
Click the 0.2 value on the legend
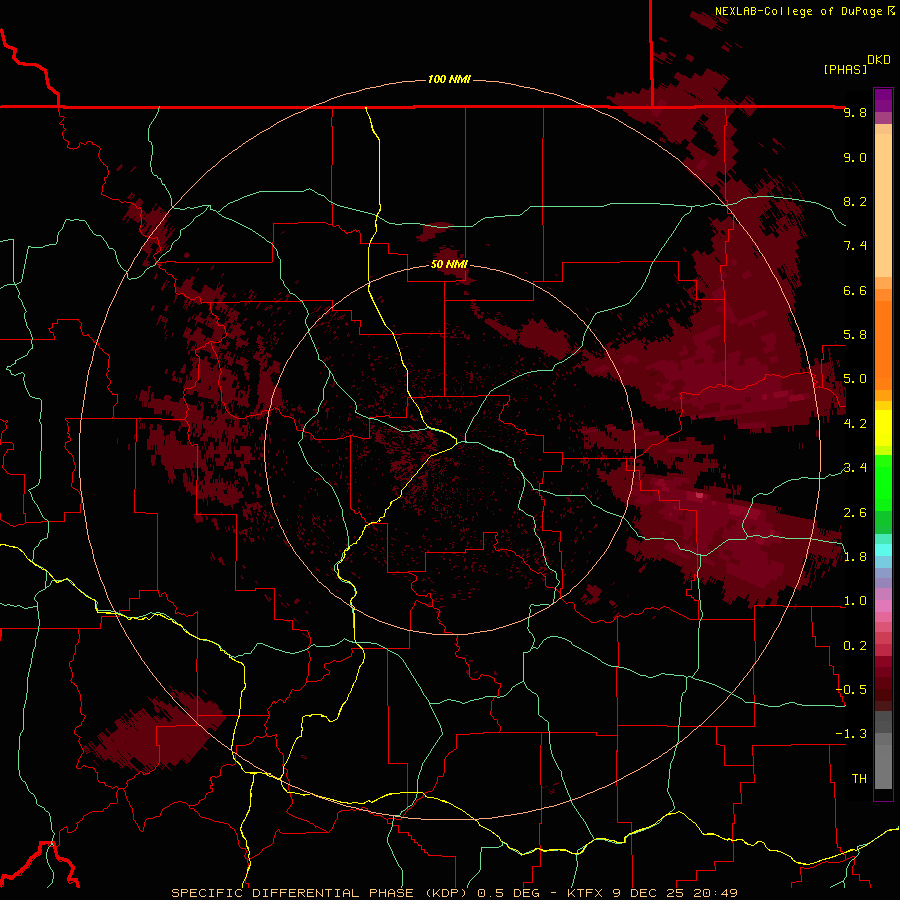[x=855, y=646]
